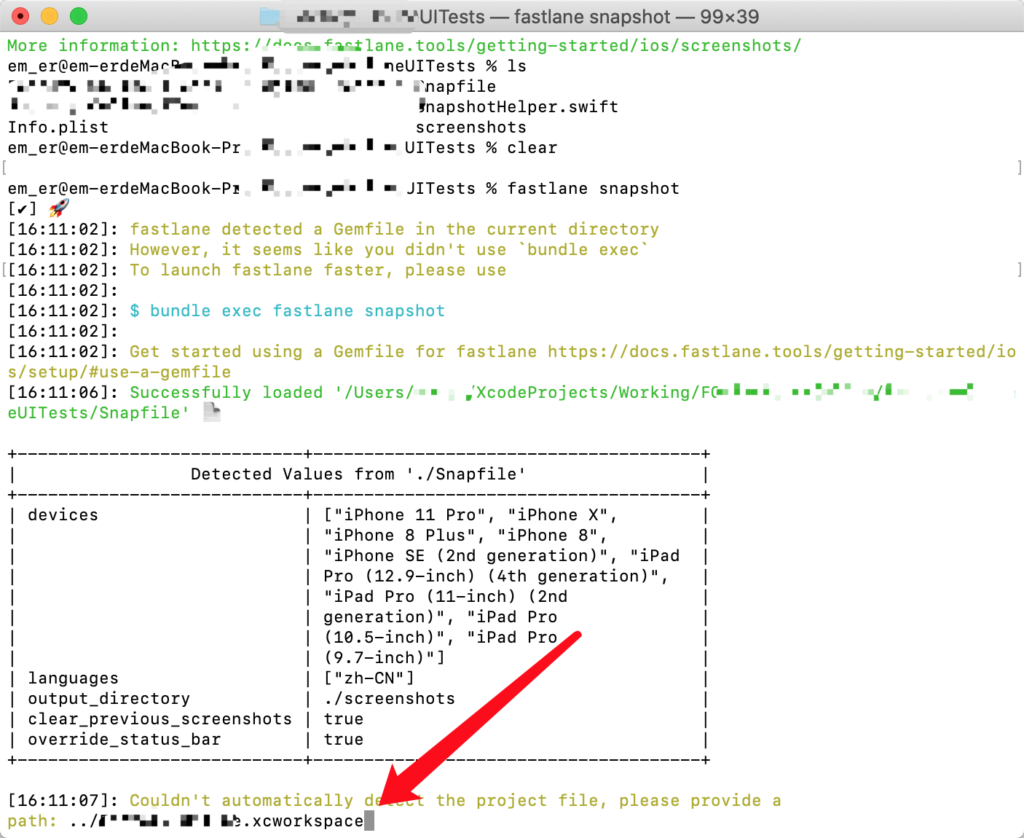This screenshot has width=1024, height=838.
Task: Click the 'However, it seems like' warning line
Action: pyautogui.click(x=389, y=250)
